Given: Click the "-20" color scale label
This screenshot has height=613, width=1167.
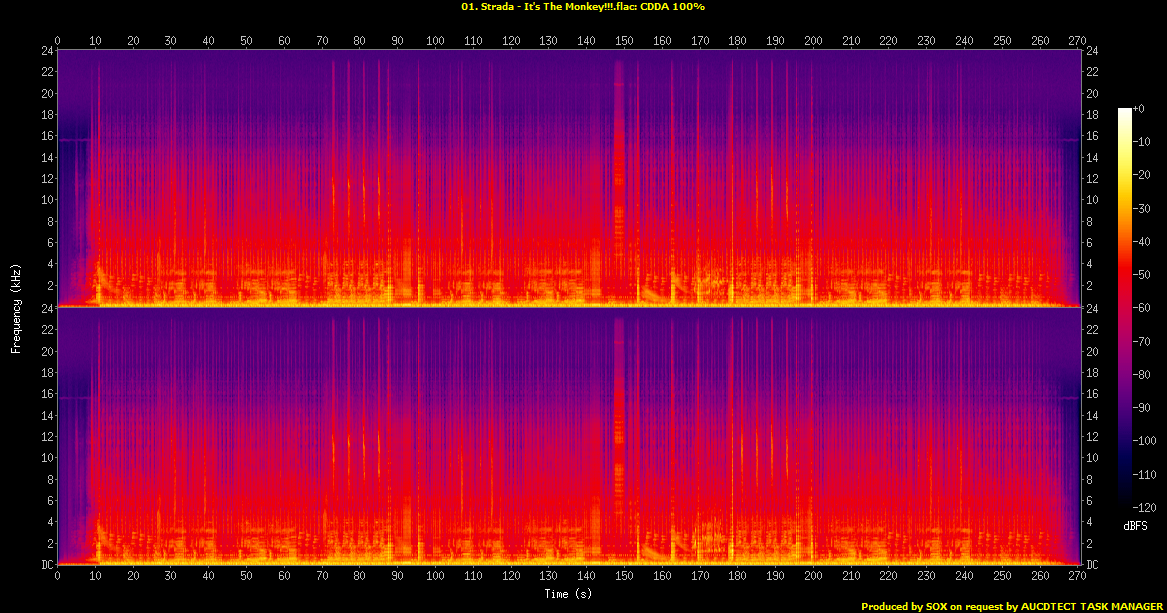Looking at the screenshot, I should point(1142,175).
